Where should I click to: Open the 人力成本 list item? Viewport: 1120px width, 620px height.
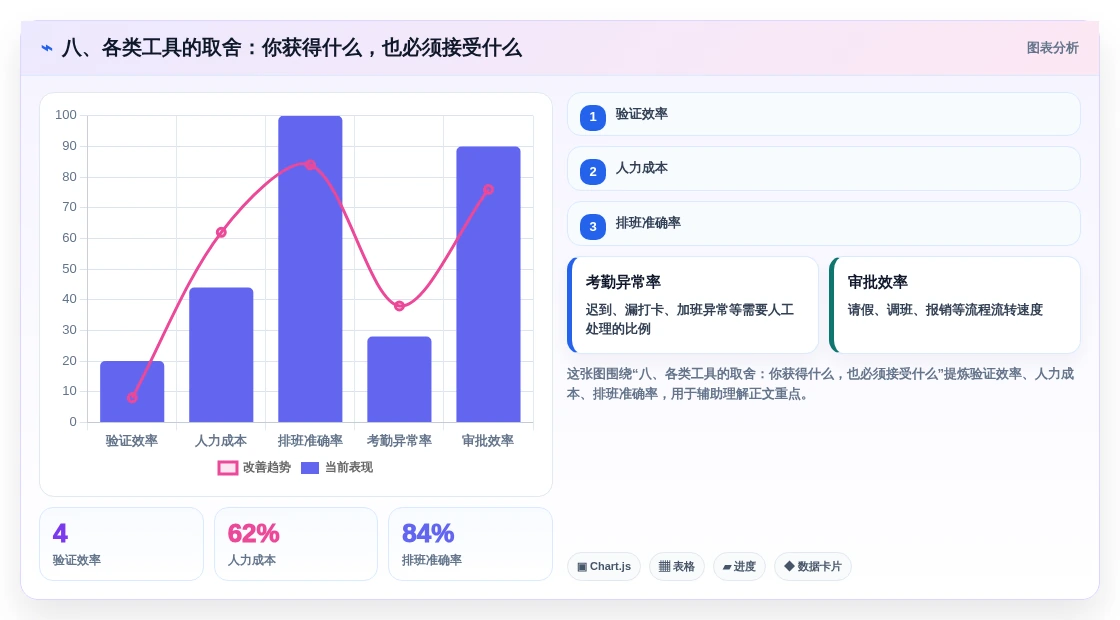pos(824,169)
